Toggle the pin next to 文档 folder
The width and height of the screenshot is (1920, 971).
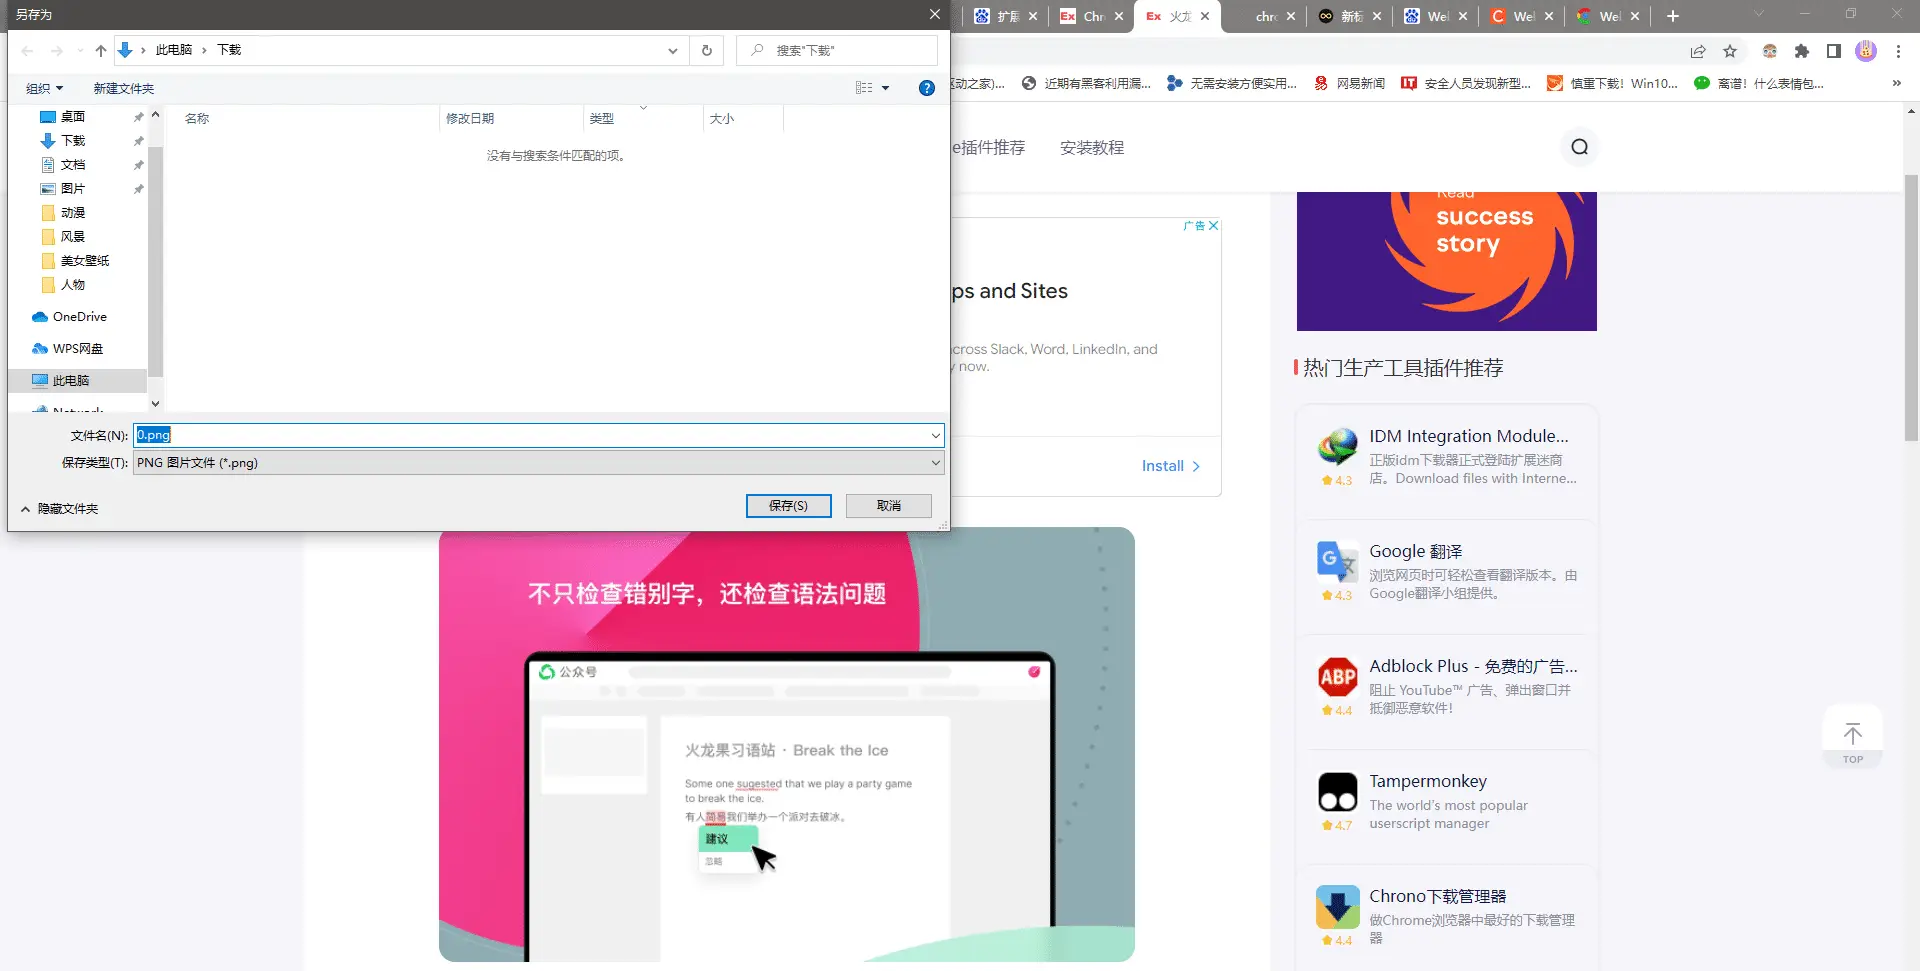138,165
